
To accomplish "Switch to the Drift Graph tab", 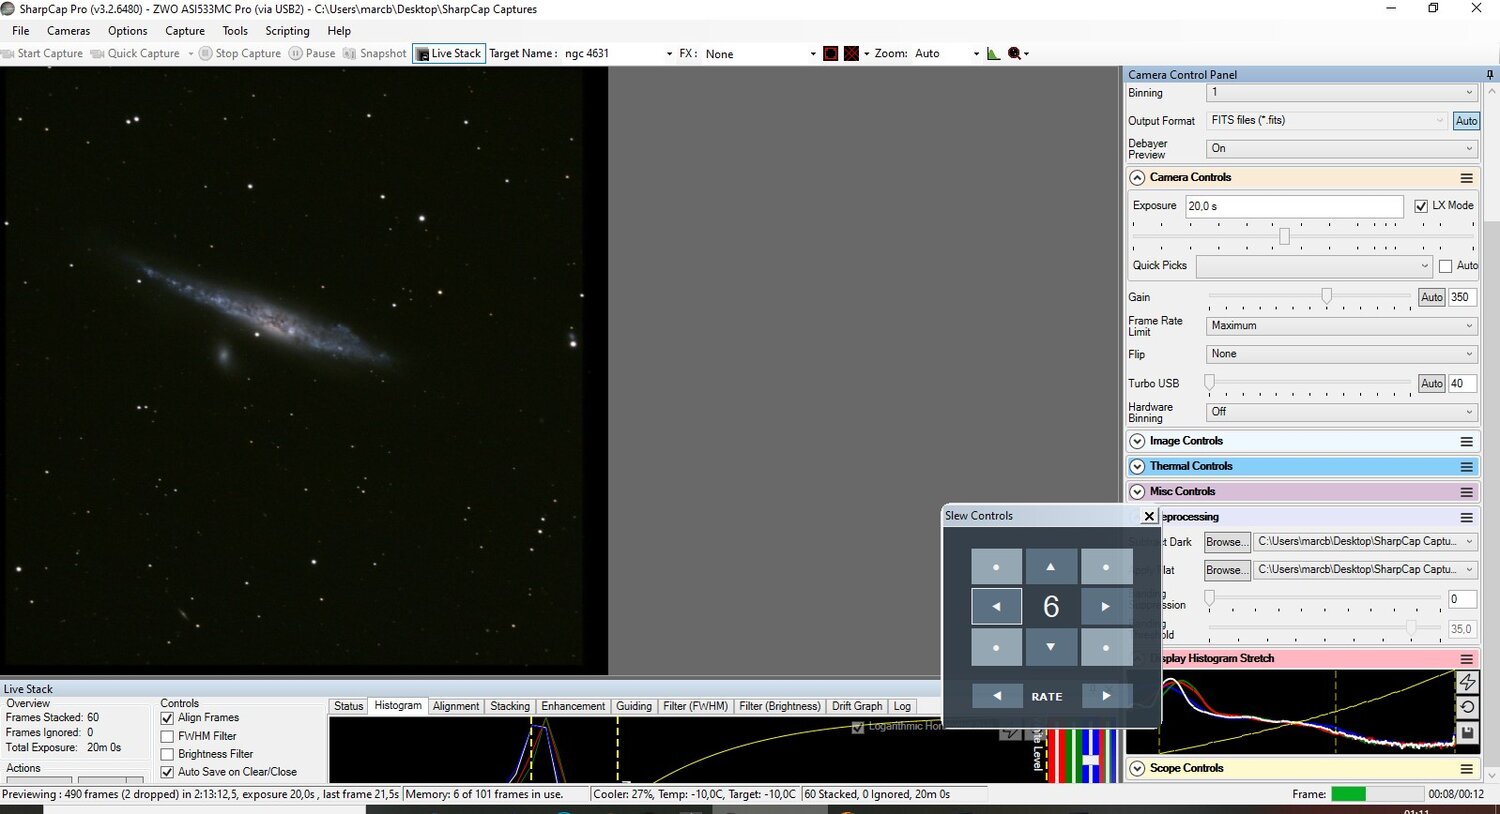I will click(856, 706).
